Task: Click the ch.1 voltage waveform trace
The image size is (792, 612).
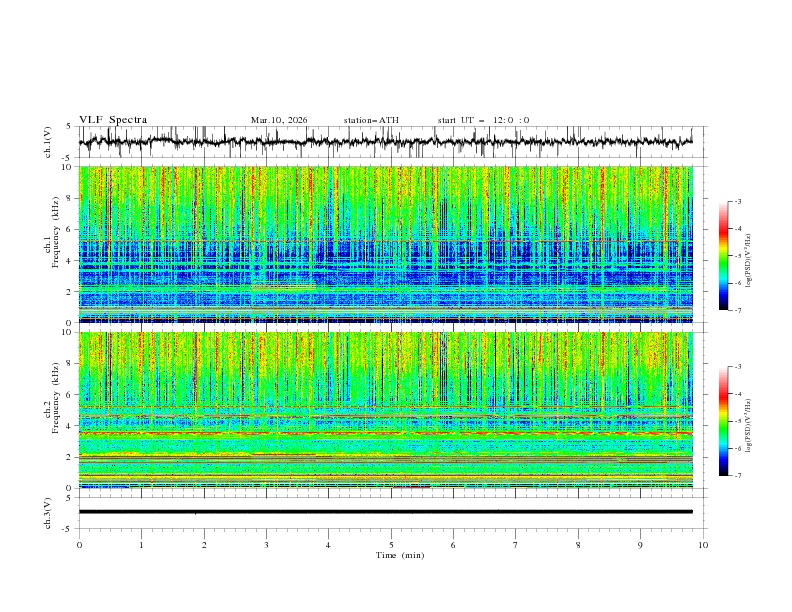Action: point(385,142)
